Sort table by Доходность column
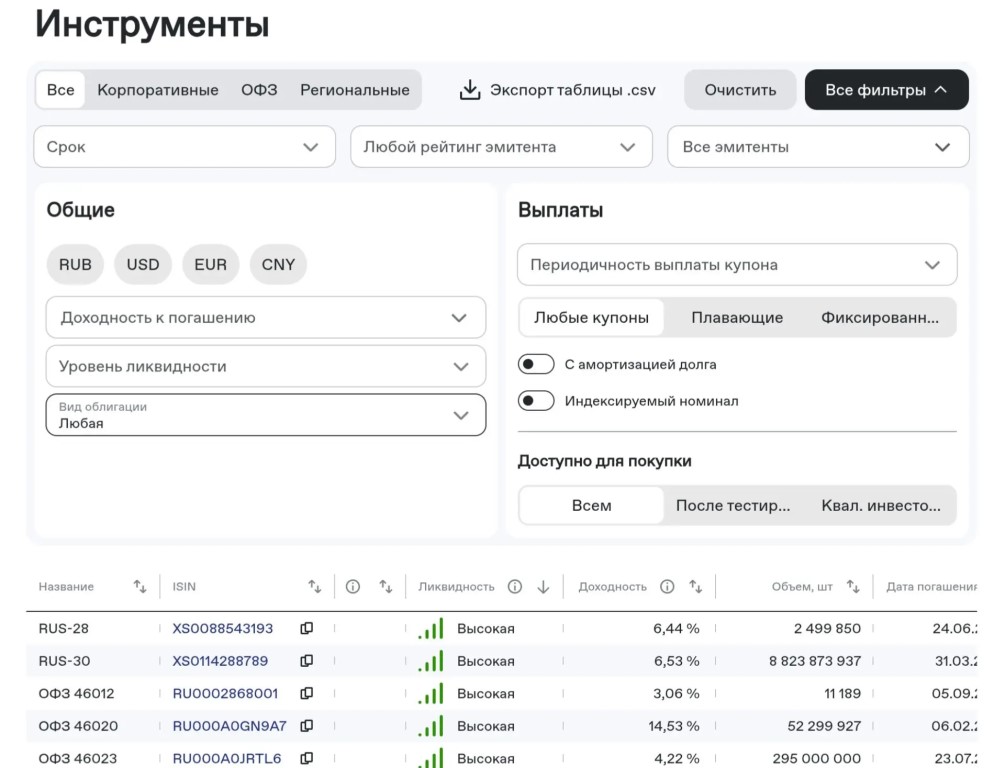1005x768 pixels. click(x=695, y=586)
